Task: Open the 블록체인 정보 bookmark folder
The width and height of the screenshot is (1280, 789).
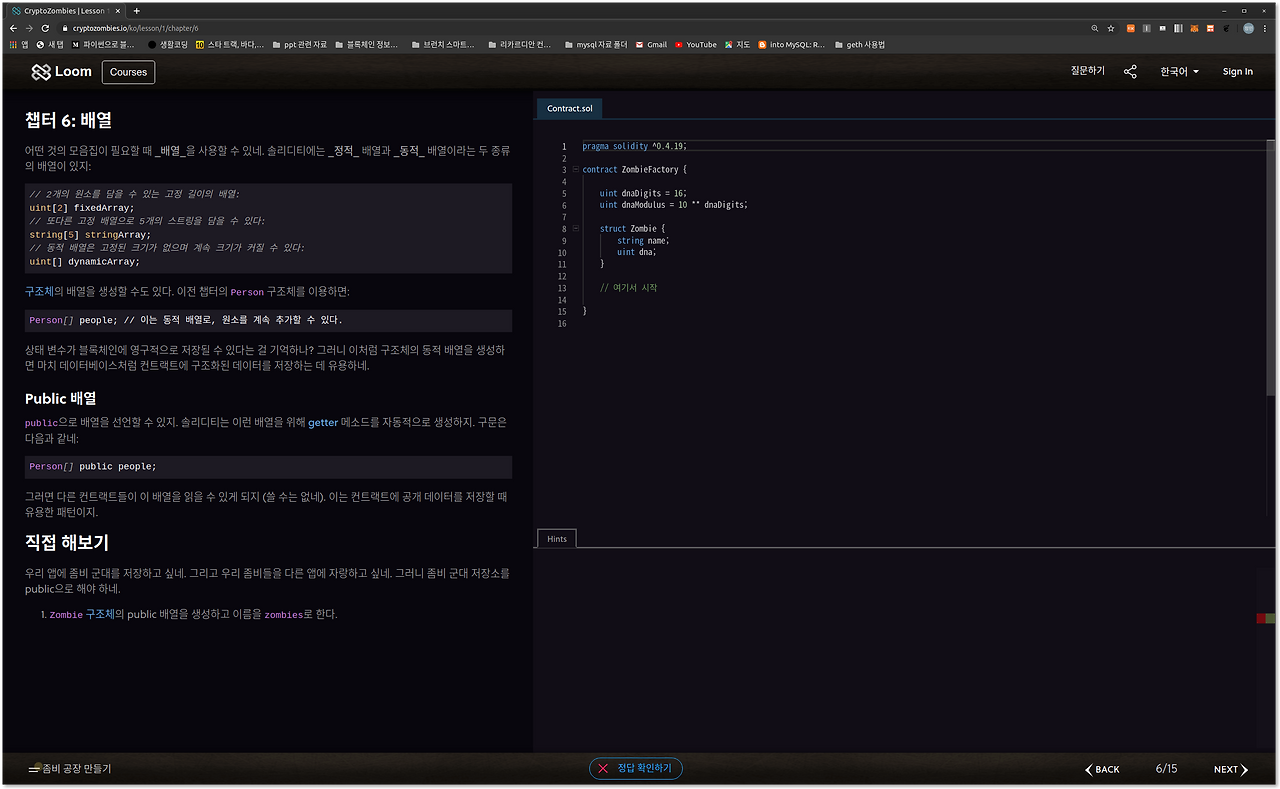Action: pos(366,45)
